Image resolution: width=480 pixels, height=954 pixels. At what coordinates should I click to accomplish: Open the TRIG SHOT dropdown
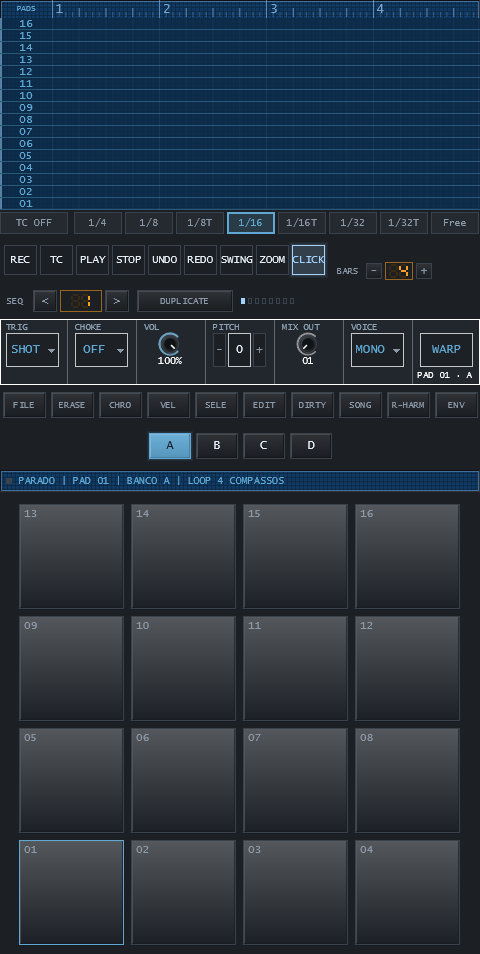click(32, 350)
